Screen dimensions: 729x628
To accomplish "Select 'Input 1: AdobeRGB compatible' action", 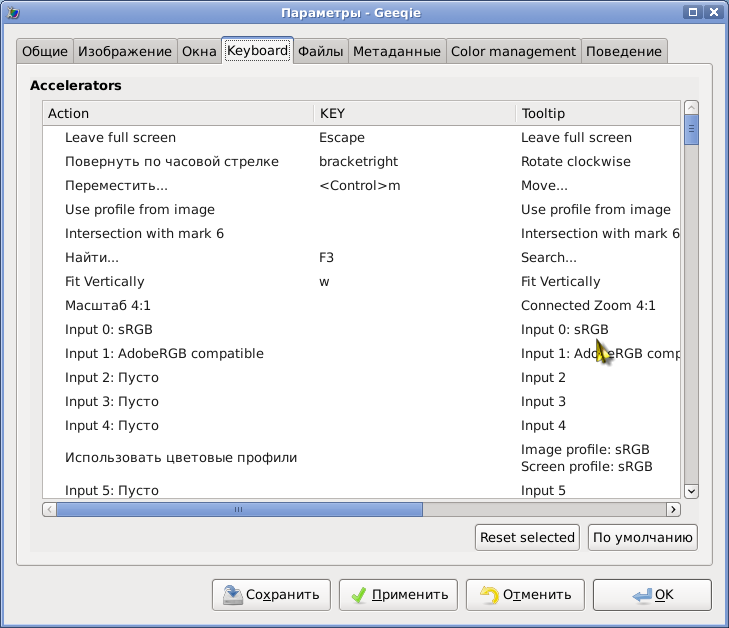I will click(x=361, y=354).
